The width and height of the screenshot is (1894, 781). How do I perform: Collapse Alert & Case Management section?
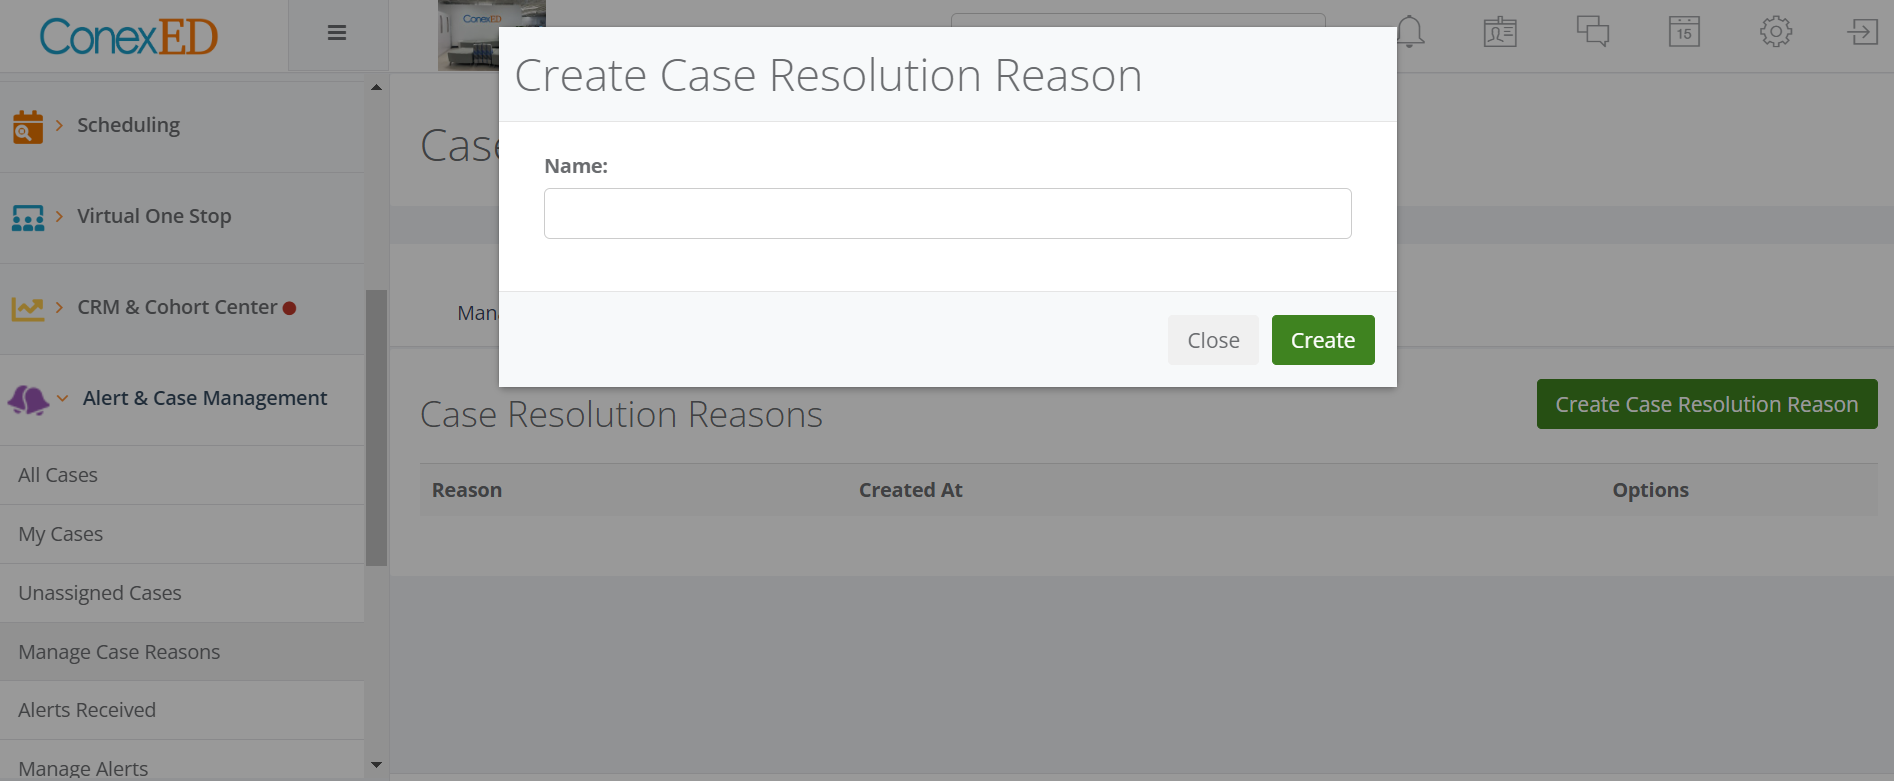204,398
